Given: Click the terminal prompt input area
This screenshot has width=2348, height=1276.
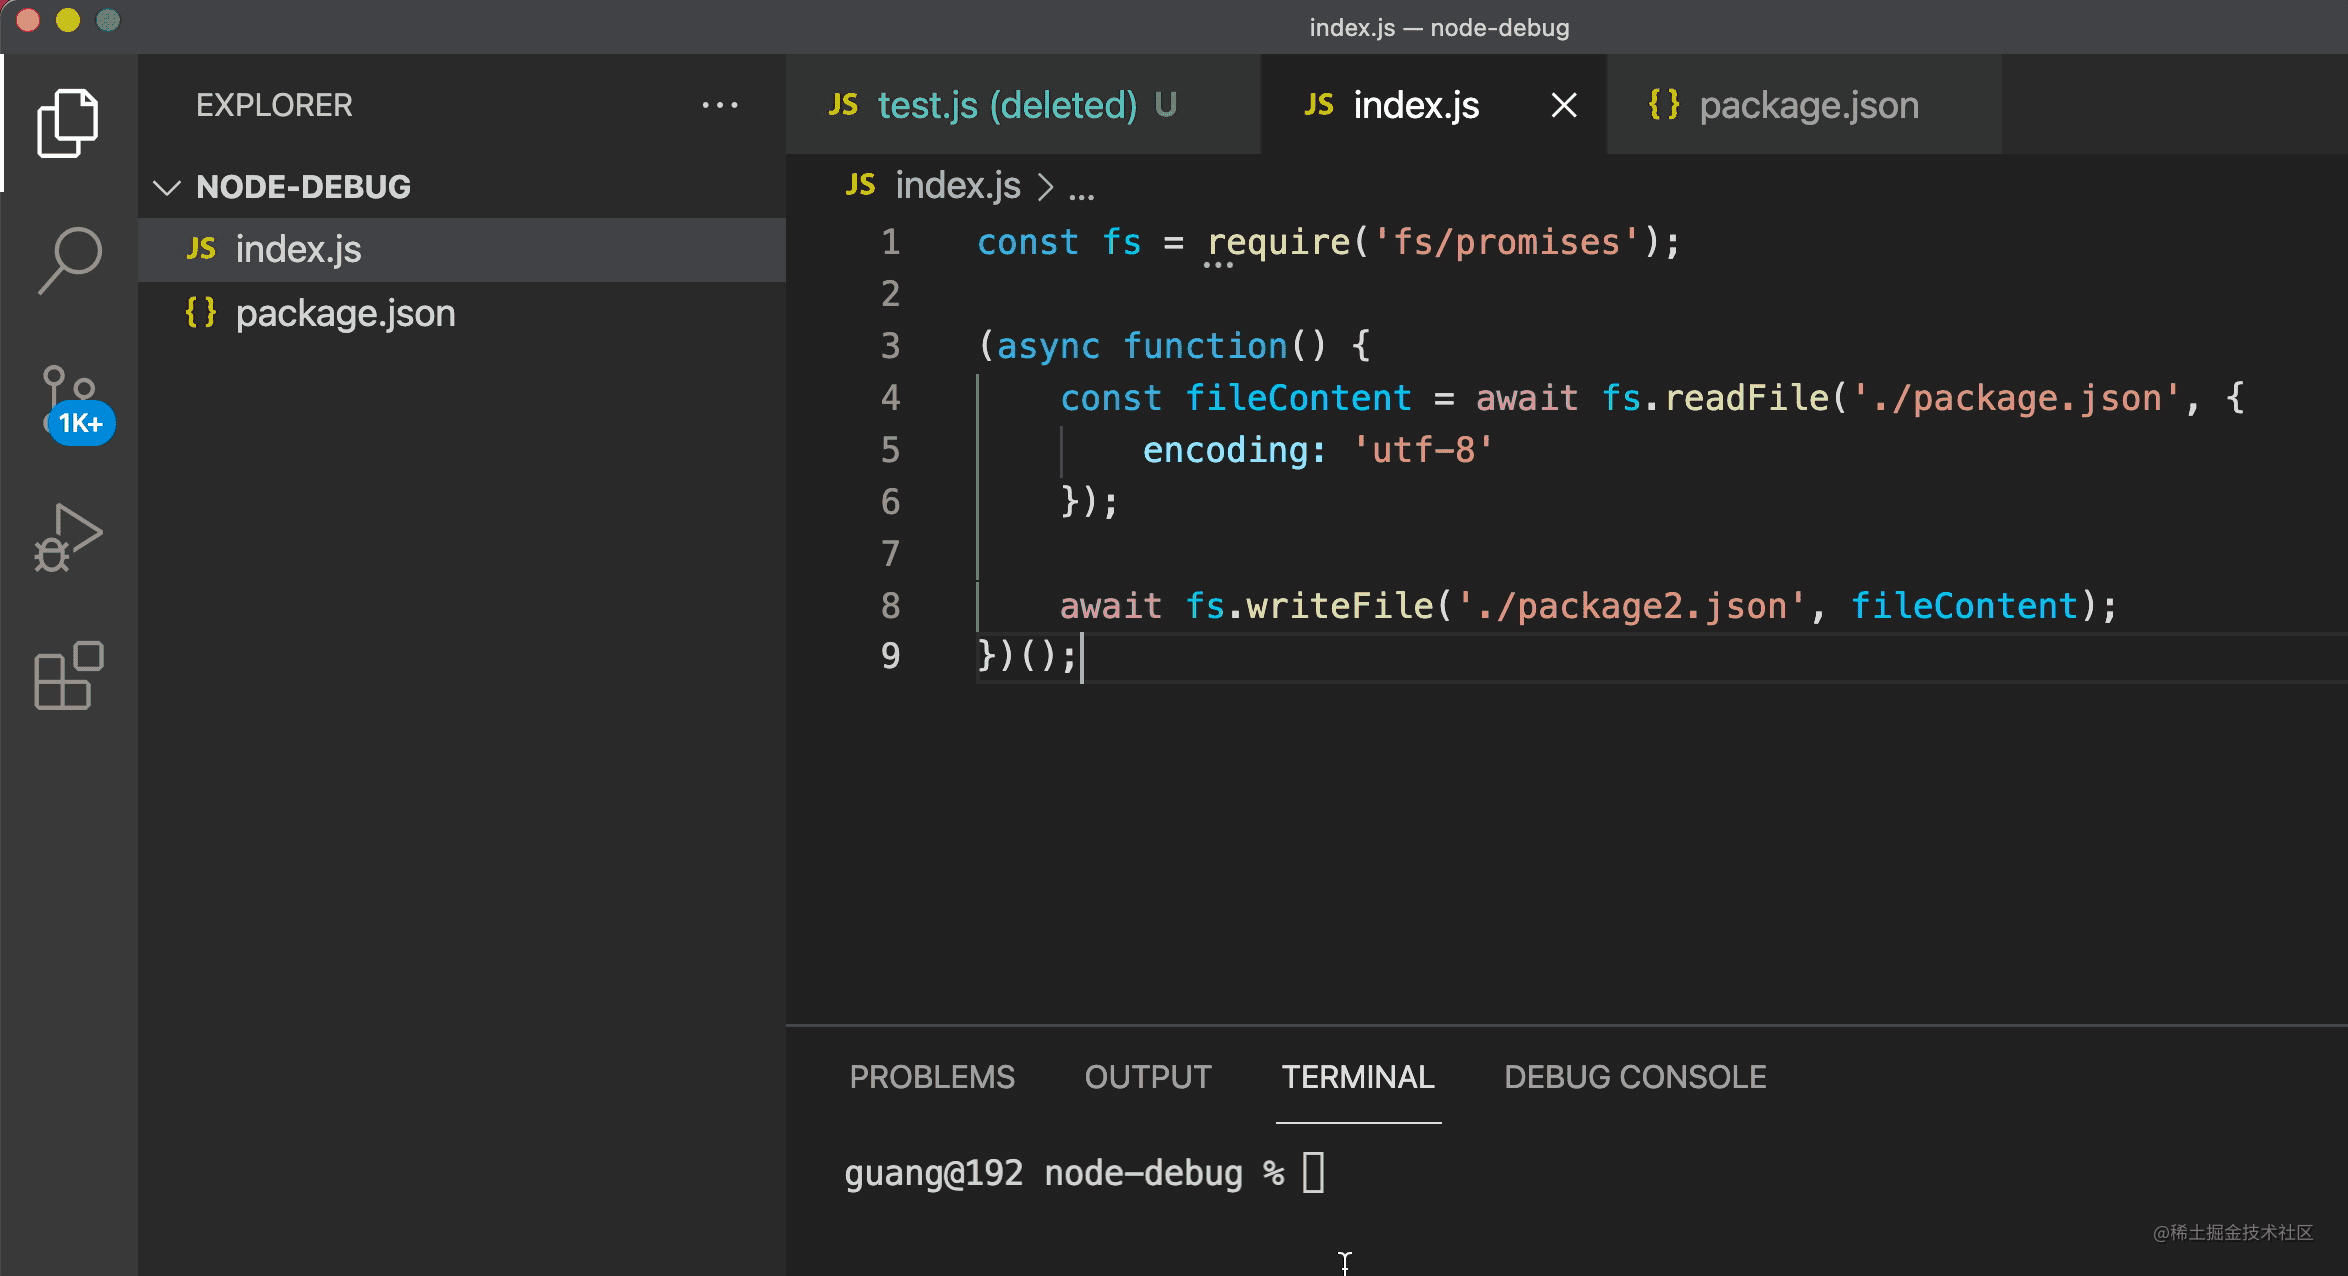Looking at the screenshot, I should 1313,1173.
